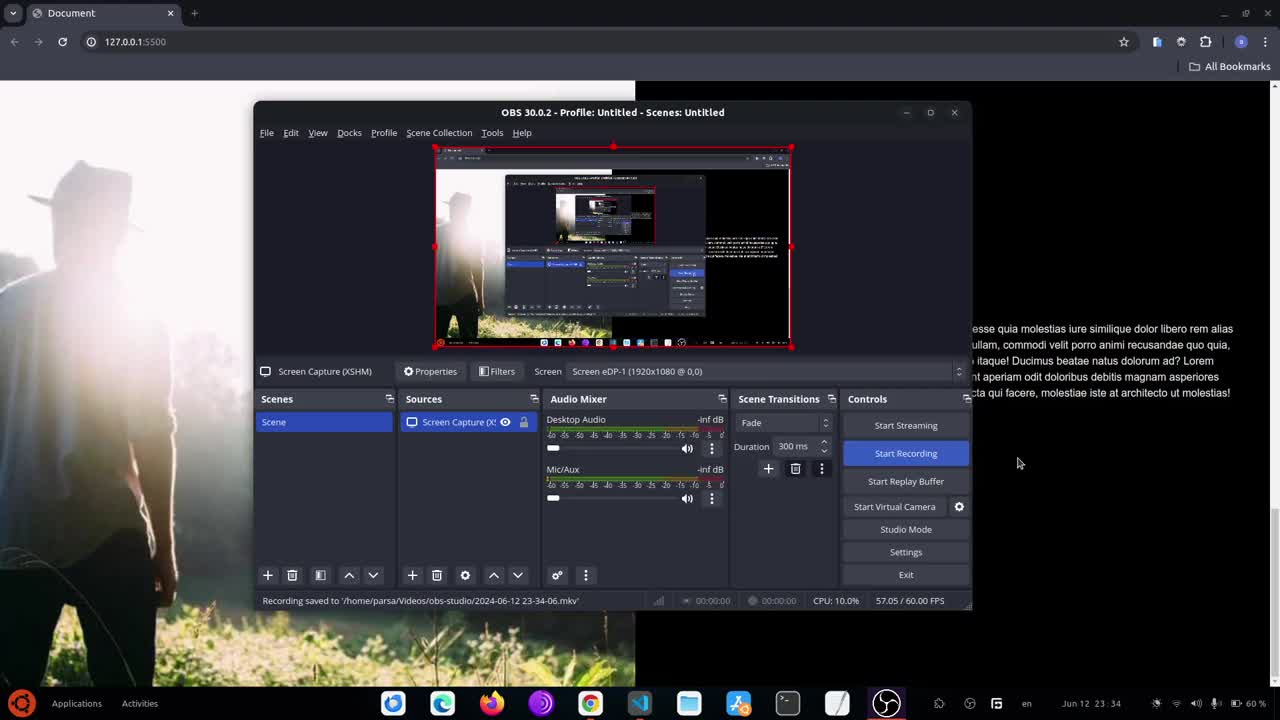This screenshot has height=720, width=1280.
Task: Click the Studio Mode button
Action: 905,530
